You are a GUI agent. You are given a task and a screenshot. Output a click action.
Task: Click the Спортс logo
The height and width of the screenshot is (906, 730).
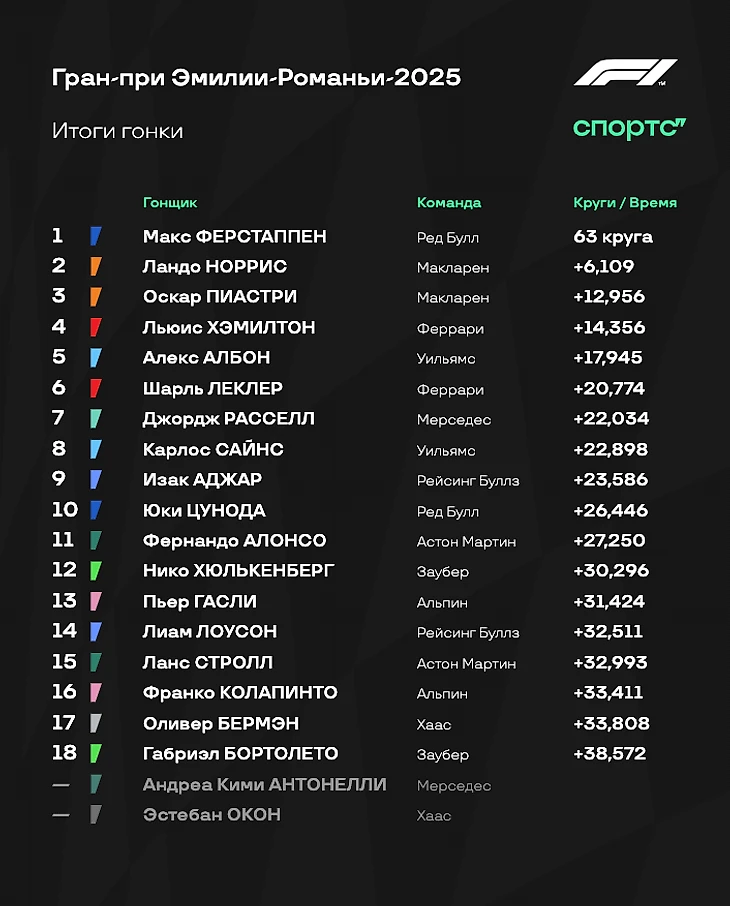(x=629, y=128)
